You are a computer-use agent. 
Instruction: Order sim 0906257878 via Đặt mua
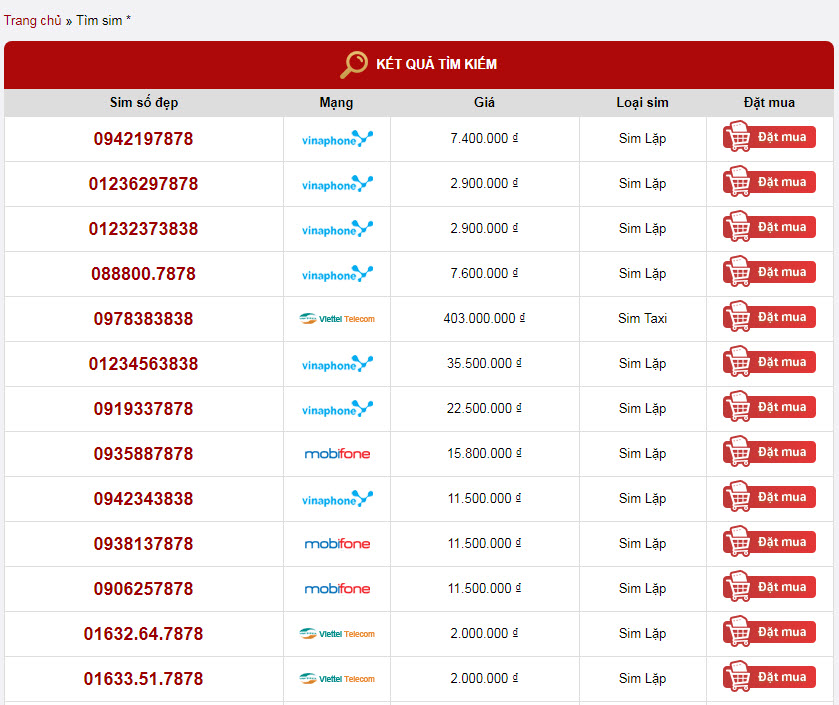769,586
